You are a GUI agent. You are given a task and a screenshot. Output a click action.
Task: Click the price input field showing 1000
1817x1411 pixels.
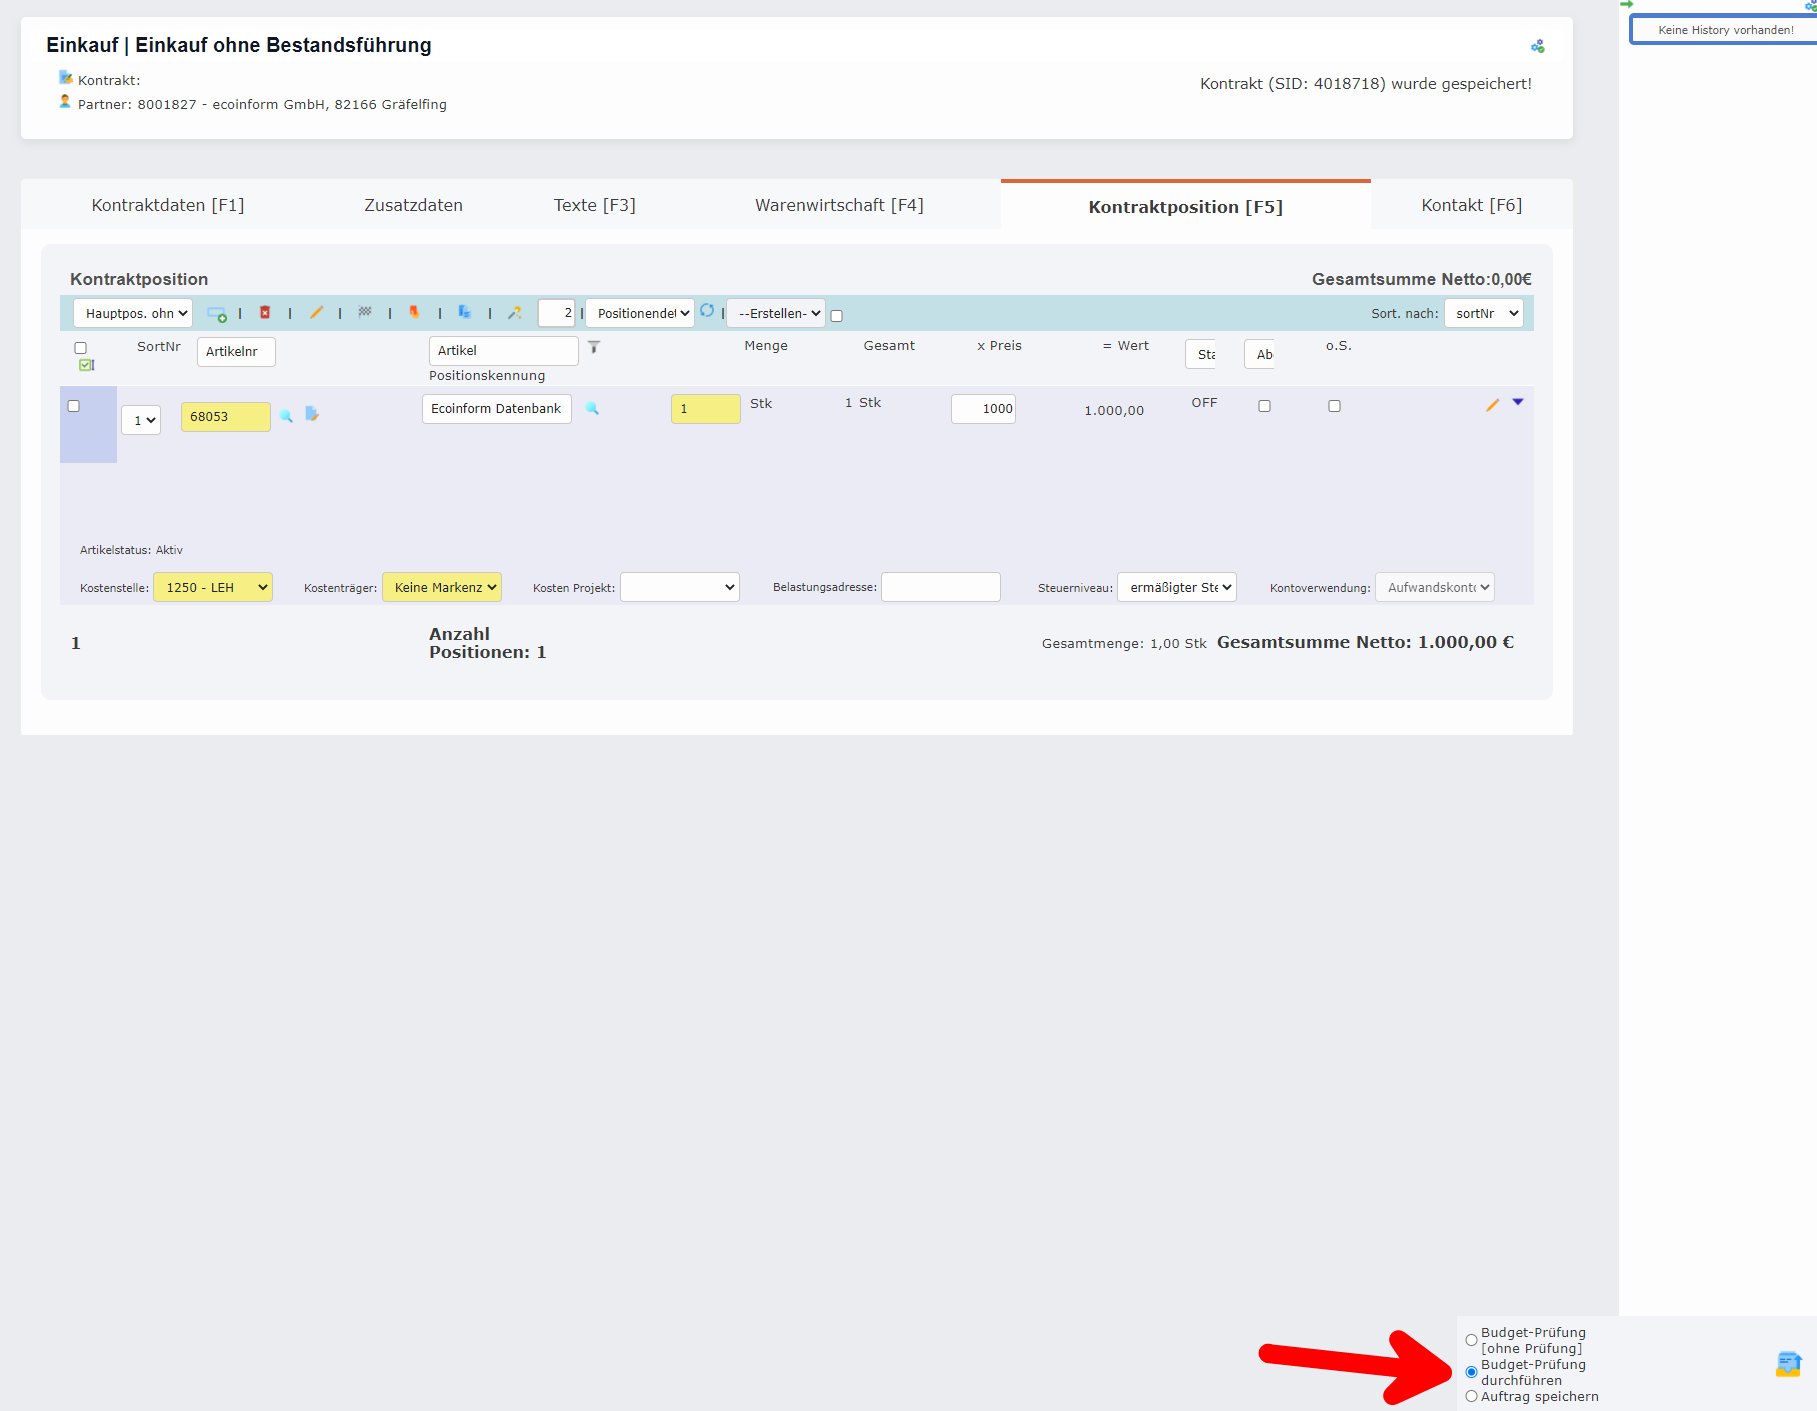(983, 409)
